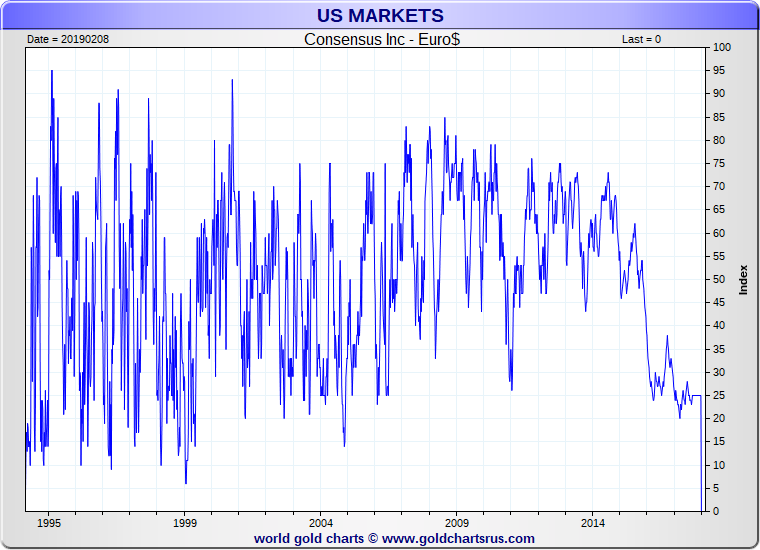The height and width of the screenshot is (550, 760).
Task: Click the 25 value on the y-axis
Action: (719, 395)
